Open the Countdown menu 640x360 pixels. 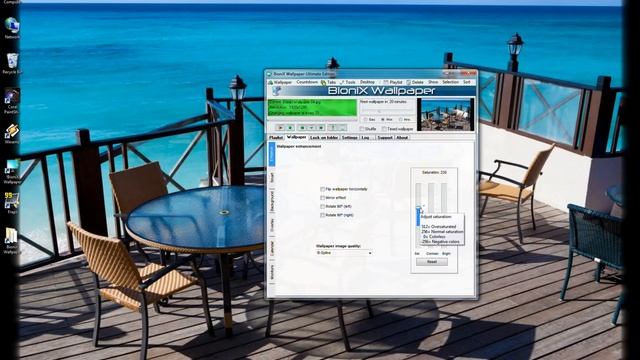coord(307,82)
